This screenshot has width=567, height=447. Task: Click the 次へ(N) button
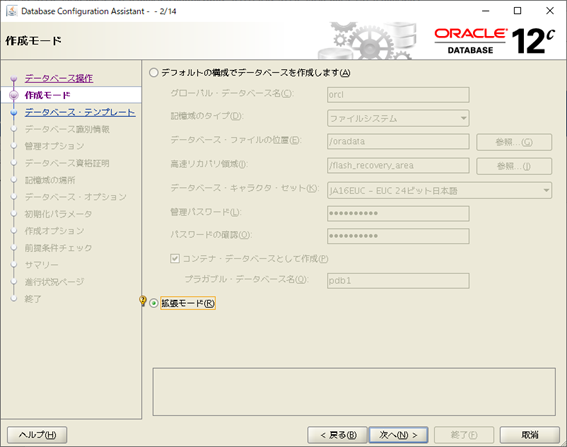coord(398,435)
